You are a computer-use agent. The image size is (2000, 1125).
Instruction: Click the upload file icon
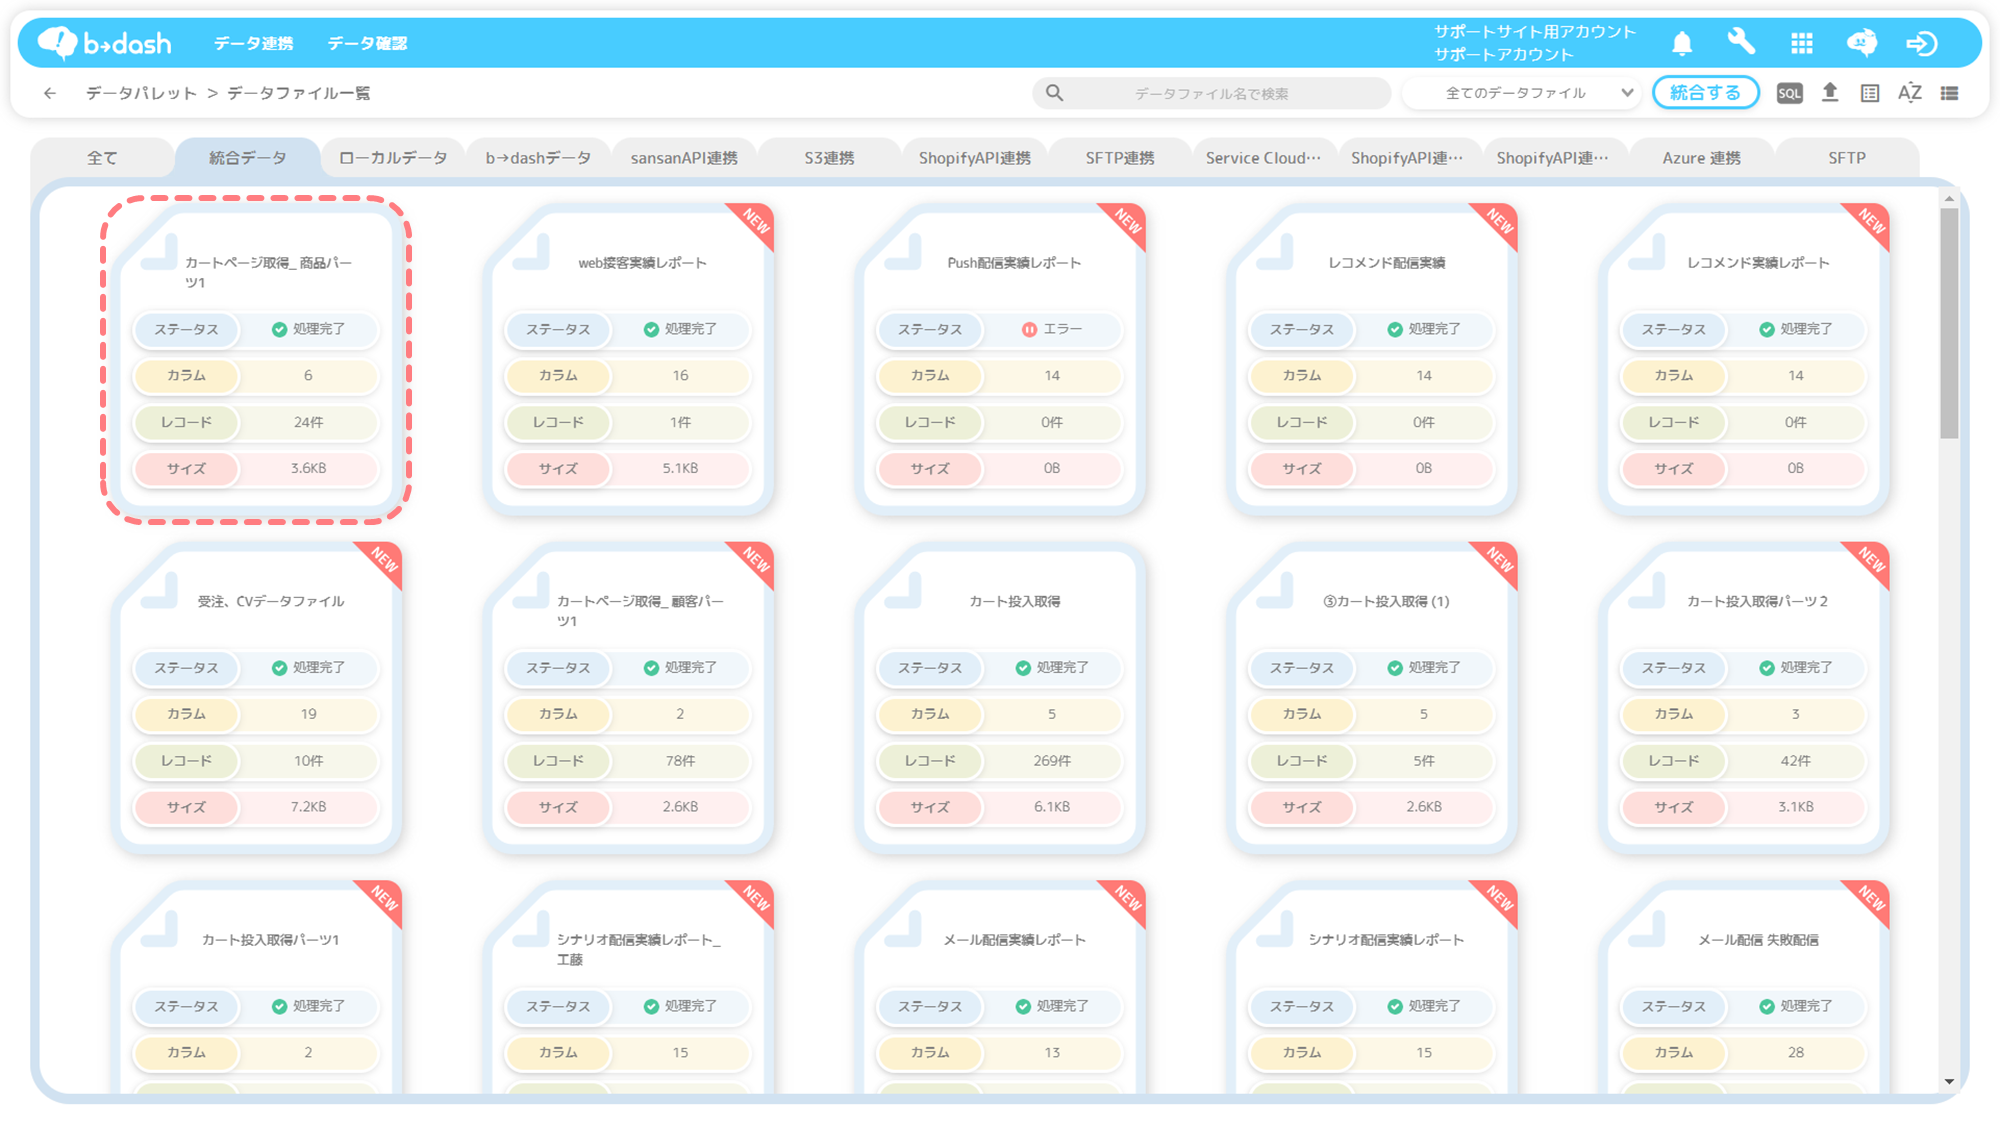(x=1830, y=93)
